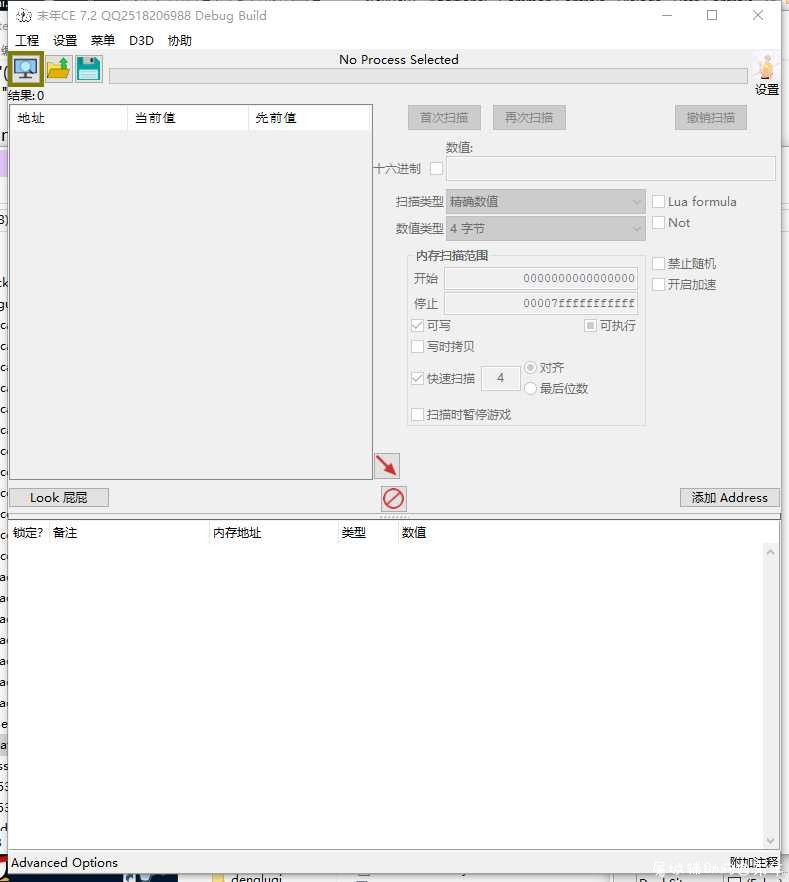Click the 内存地址 column header
This screenshot has width=789, height=882.
click(x=273, y=533)
